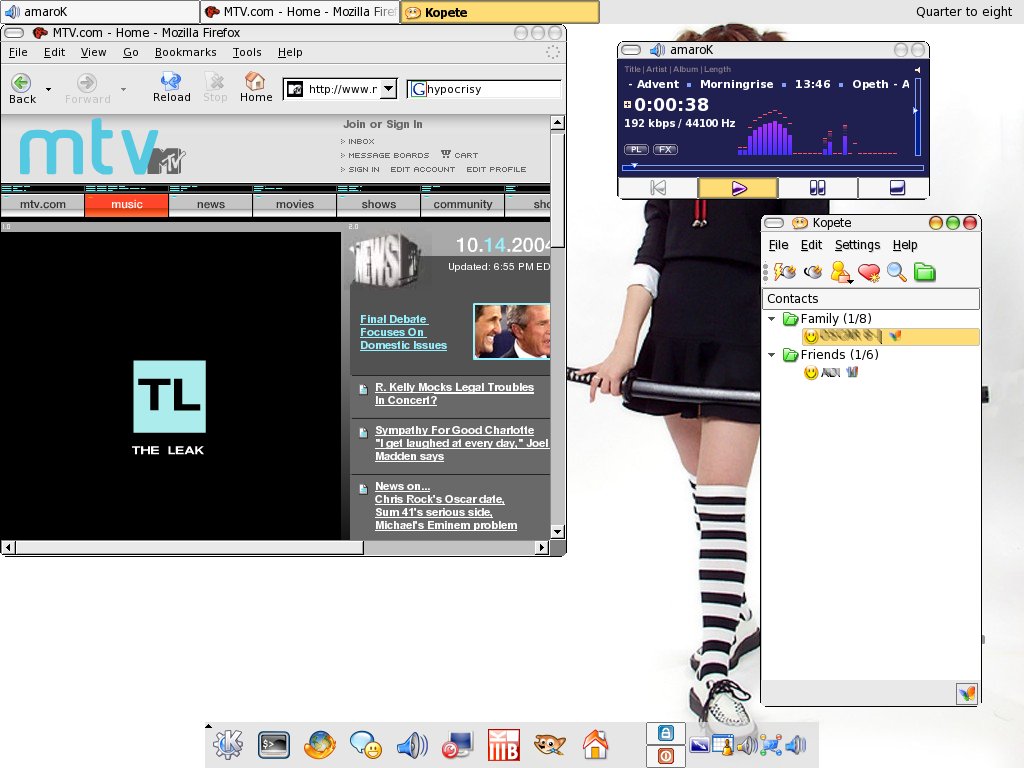Image resolution: width=1024 pixels, height=768 pixels.
Task: Open the R. Kelly Mocks Legal Troubles link
Action: pos(454,394)
